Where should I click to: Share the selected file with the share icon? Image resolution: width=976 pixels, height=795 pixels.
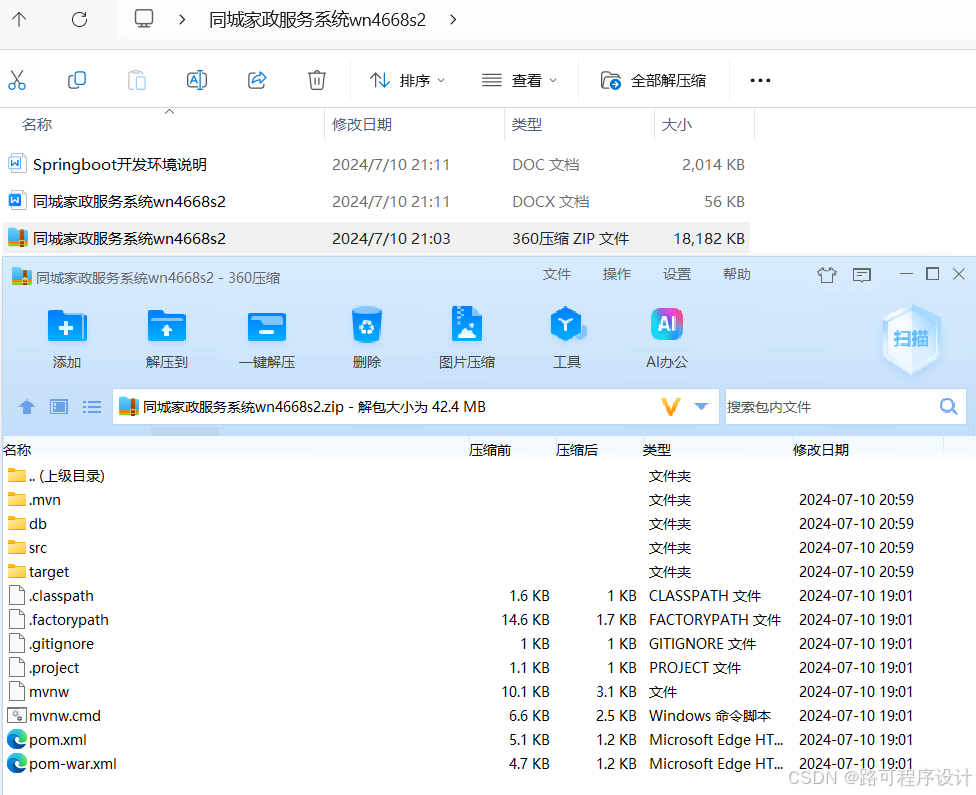click(x=257, y=80)
